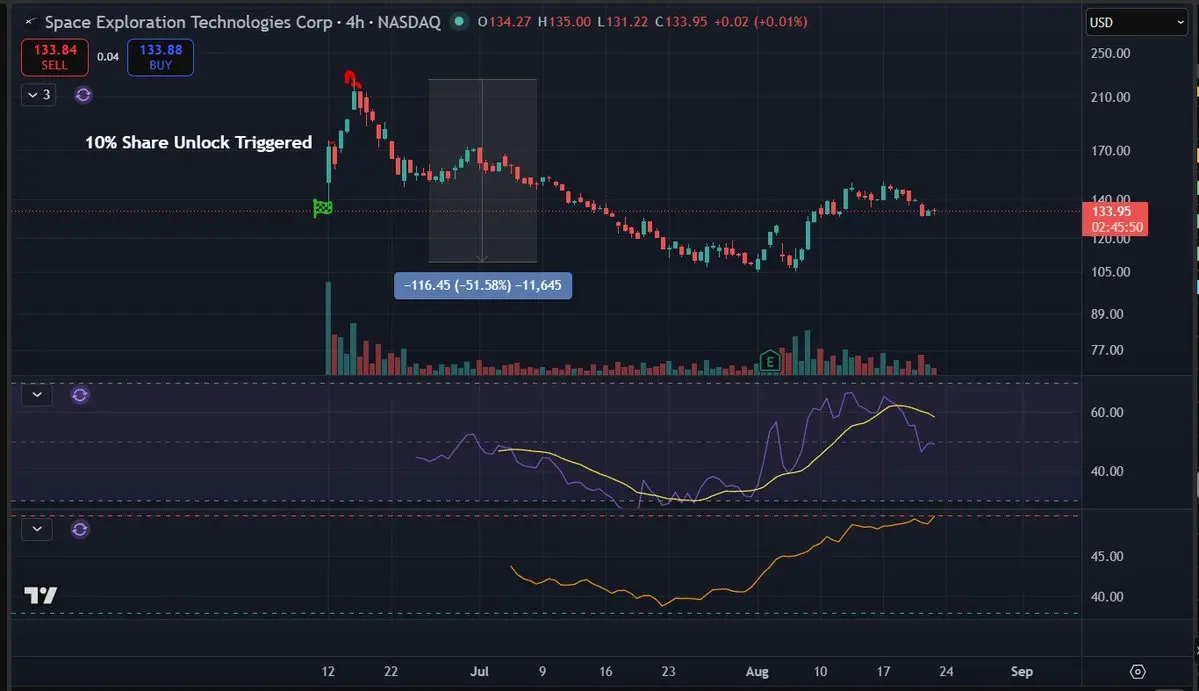Click the purple sync icon in bottom pane
Viewport: 1199px width, 691px height.
pyautogui.click(x=80, y=529)
